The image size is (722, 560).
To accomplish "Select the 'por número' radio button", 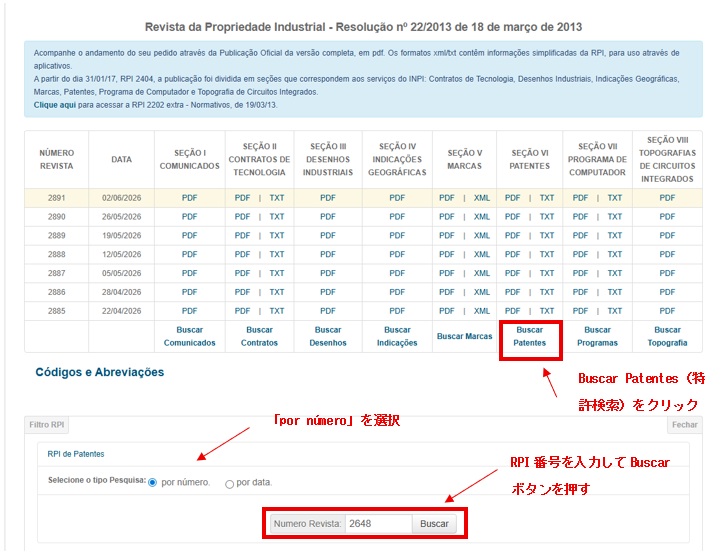I will [x=152, y=482].
